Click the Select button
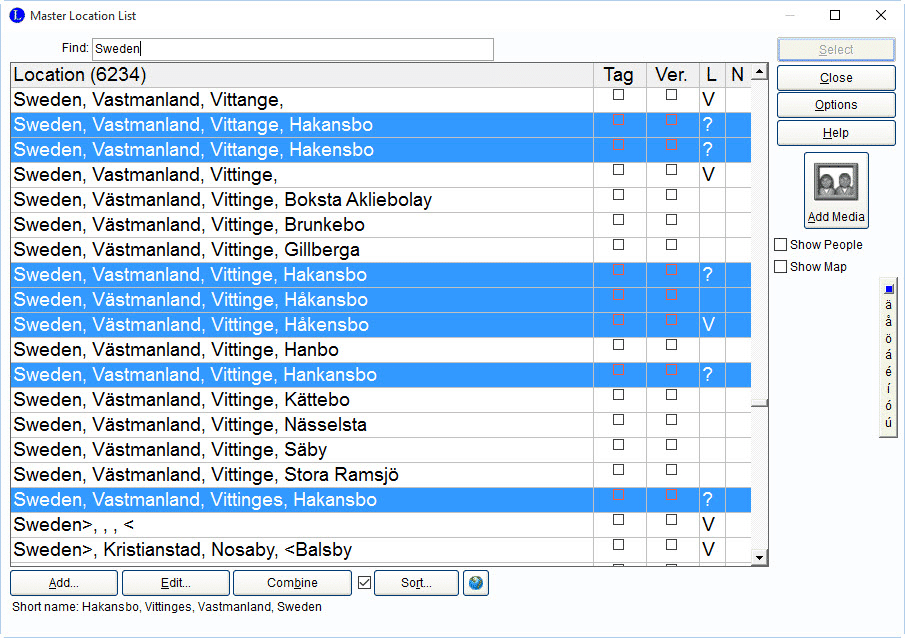The height and width of the screenshot is (638, 905). pyautogui.click(x=836, y=50)
